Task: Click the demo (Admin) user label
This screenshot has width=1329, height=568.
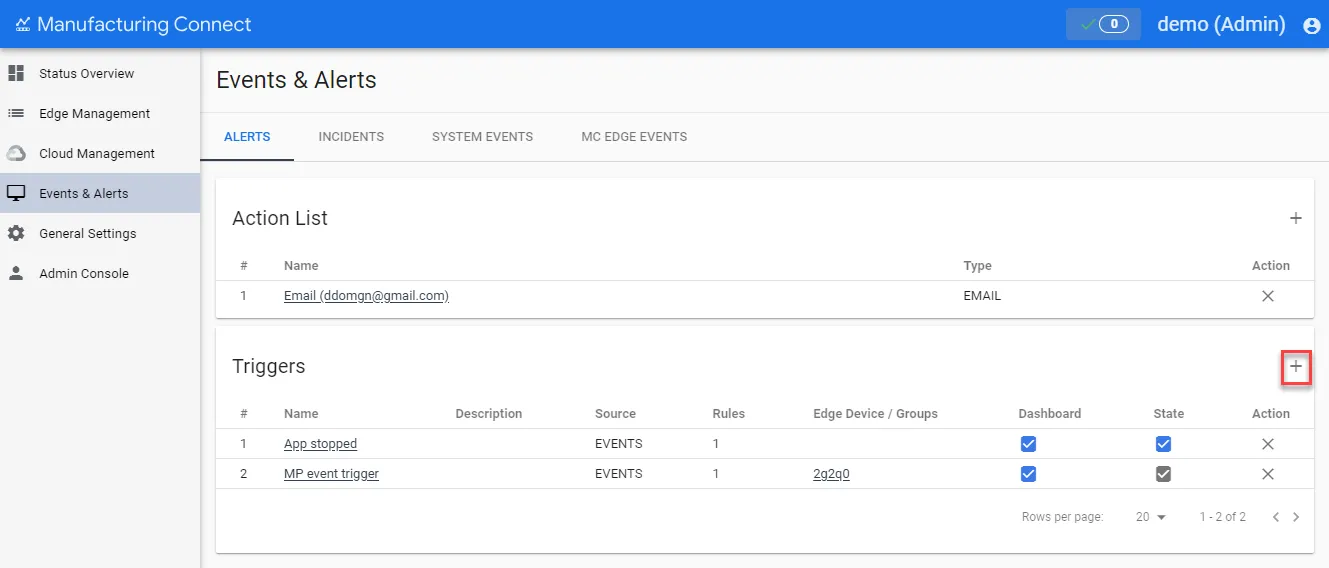Action: tap(1221, 24)
